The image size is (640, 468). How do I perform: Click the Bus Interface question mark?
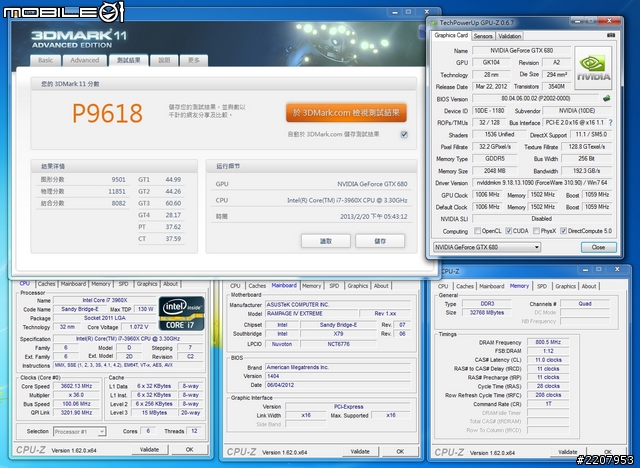click(x=611, y=122)
